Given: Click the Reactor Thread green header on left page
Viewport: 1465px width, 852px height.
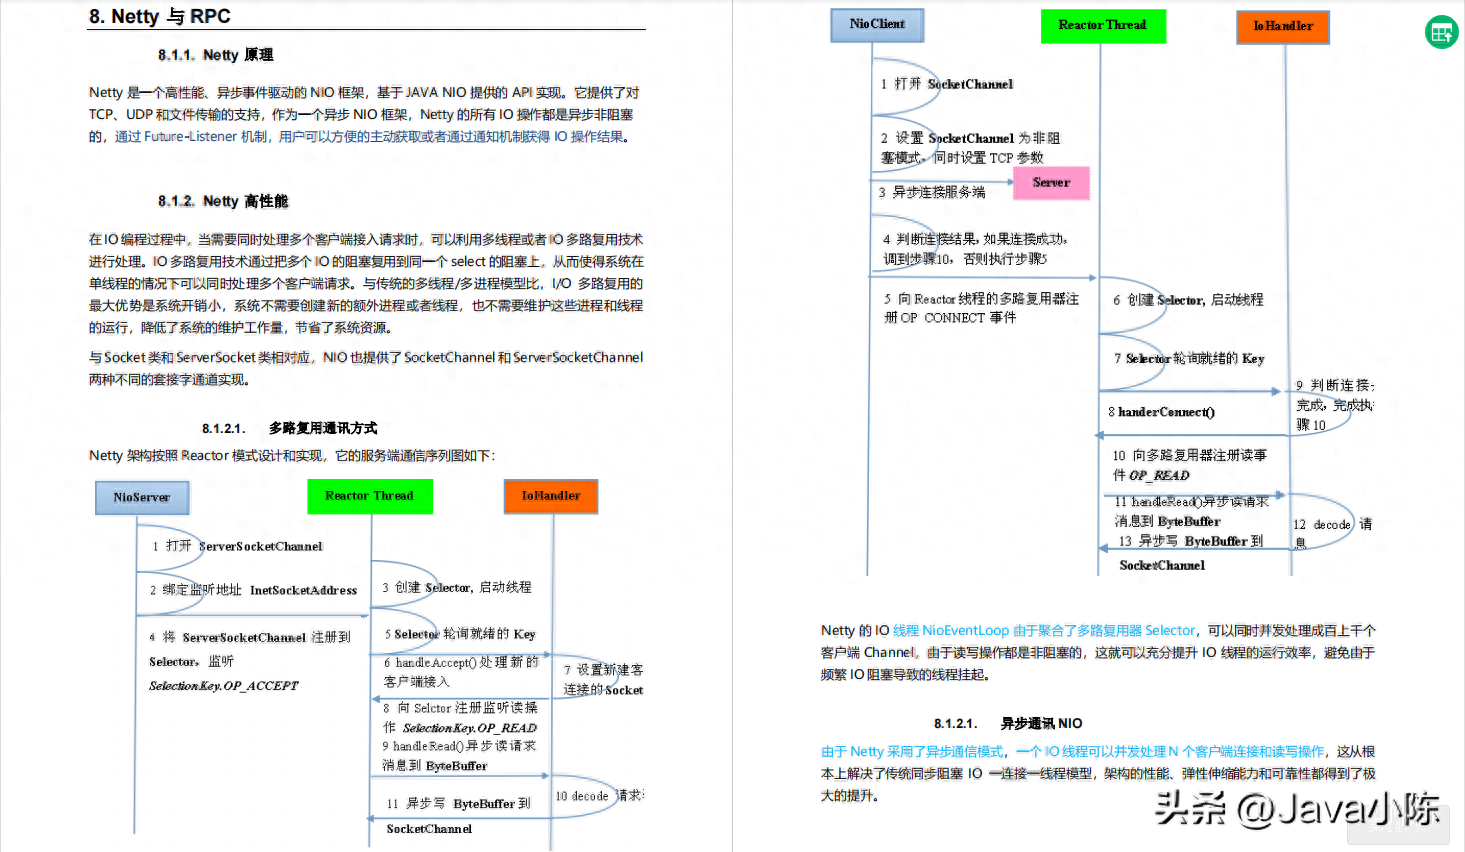Looking at the screenshot, I should click(x=370, y=496).
